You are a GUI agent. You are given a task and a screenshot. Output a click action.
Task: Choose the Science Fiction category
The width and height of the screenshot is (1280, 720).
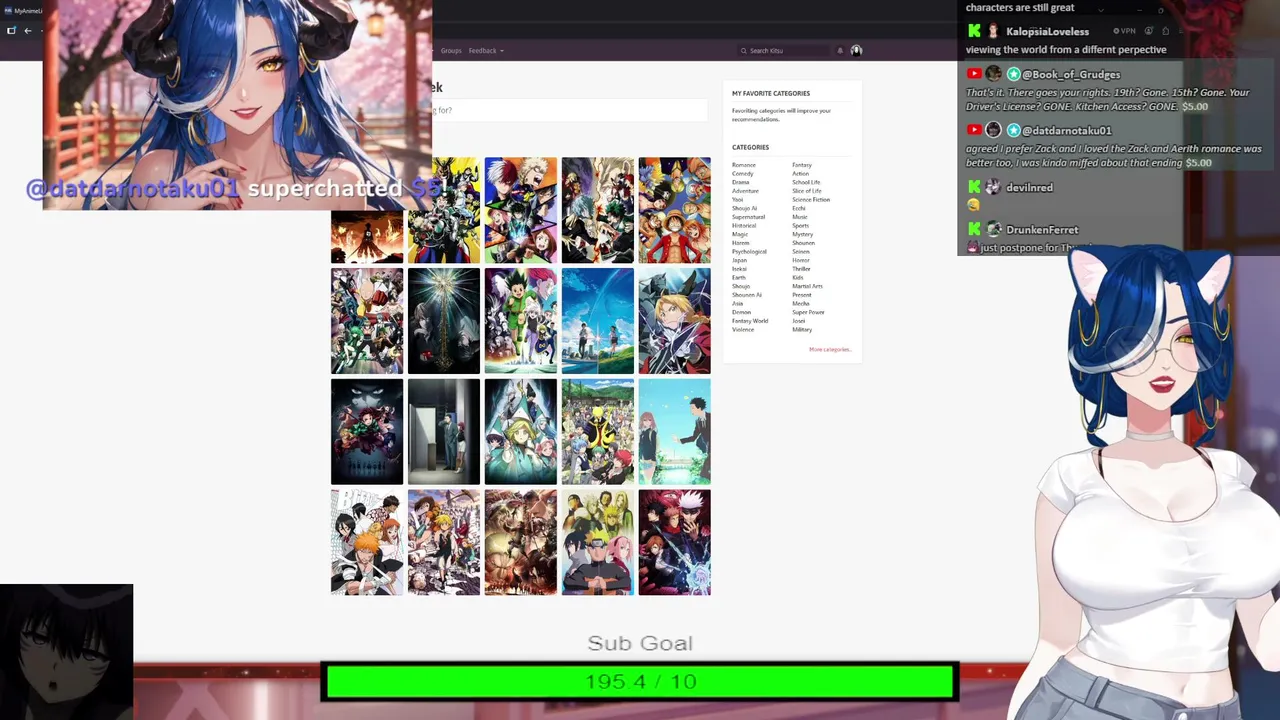point(811,200)
